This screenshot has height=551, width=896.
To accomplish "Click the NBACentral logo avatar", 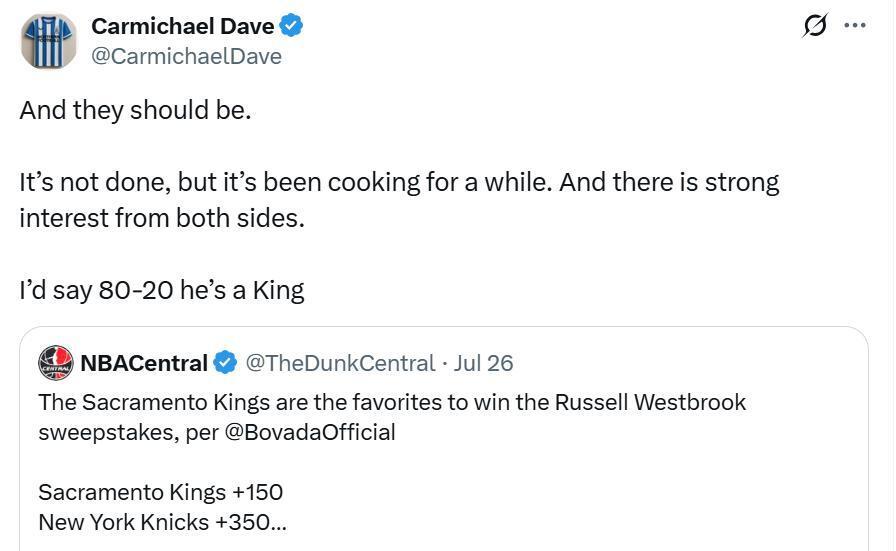I will pyautogui.click(x=55, y=363).
